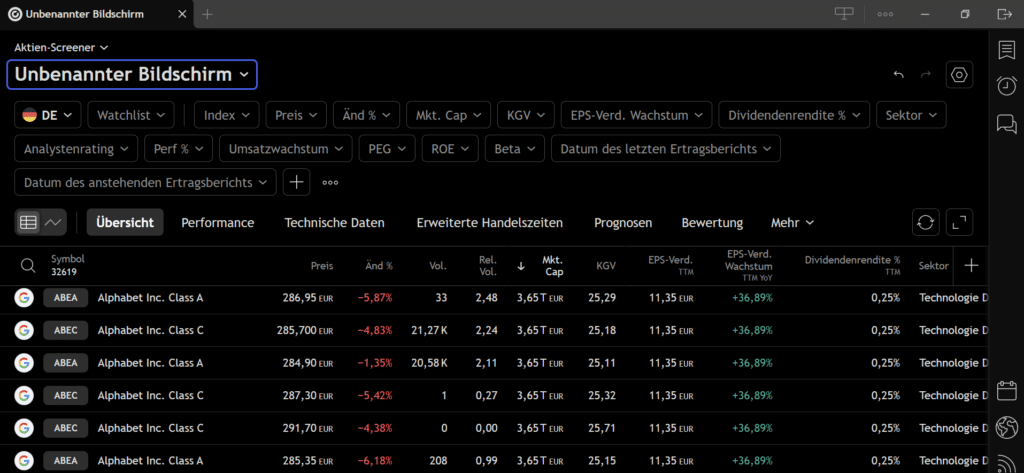Click the undo arrow icon
Viewport: 1024px width, 473px height.
899,74
